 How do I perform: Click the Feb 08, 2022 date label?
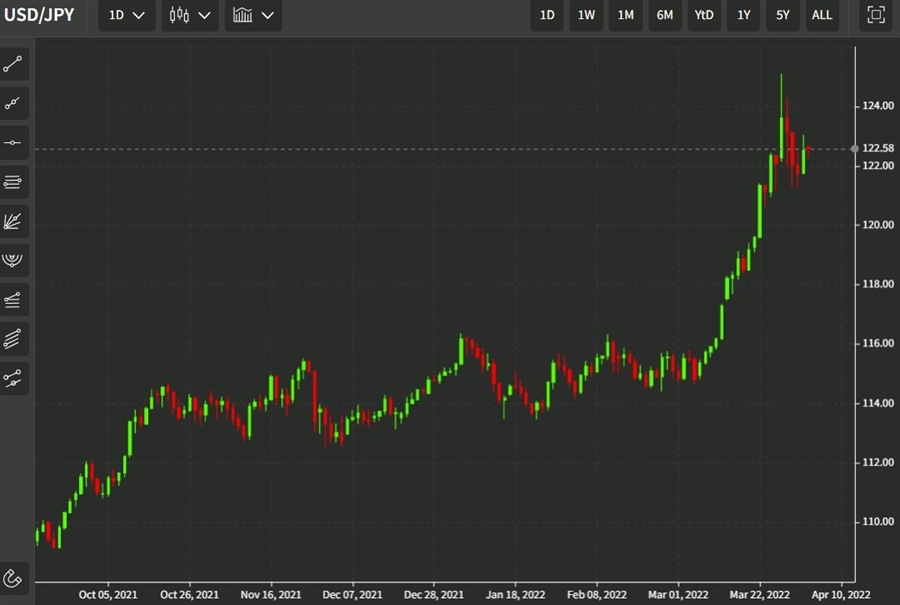pos(597,595)
